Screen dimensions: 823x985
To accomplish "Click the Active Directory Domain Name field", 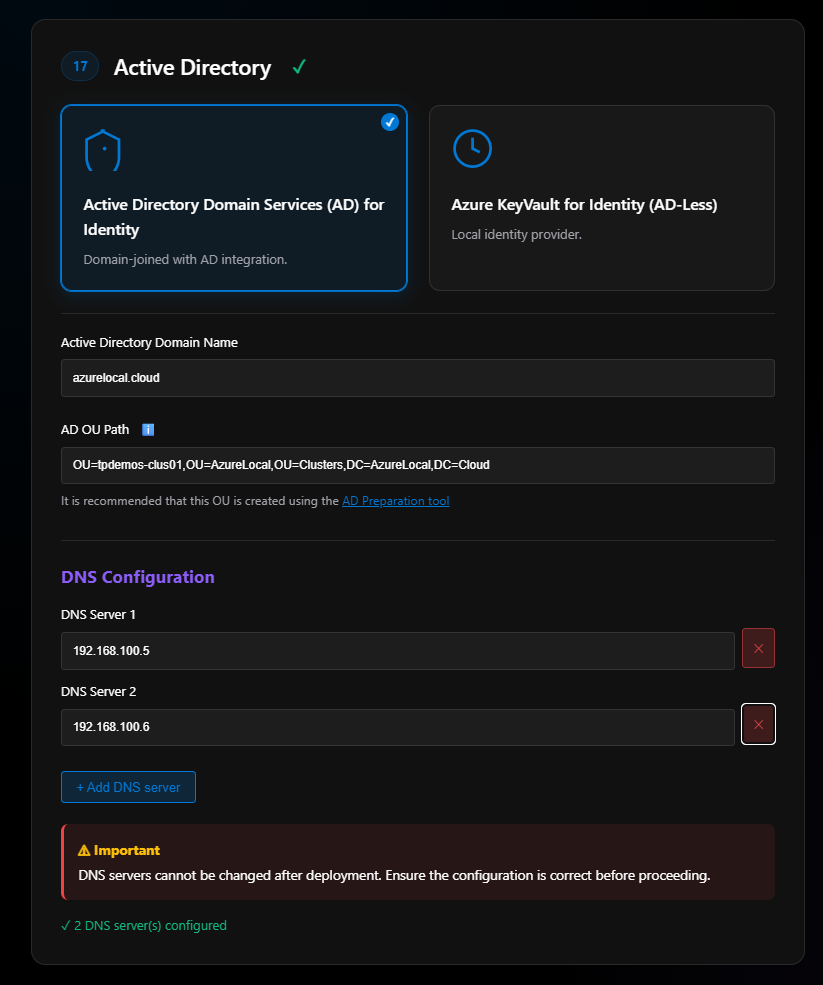I will (x=417, y=378).
